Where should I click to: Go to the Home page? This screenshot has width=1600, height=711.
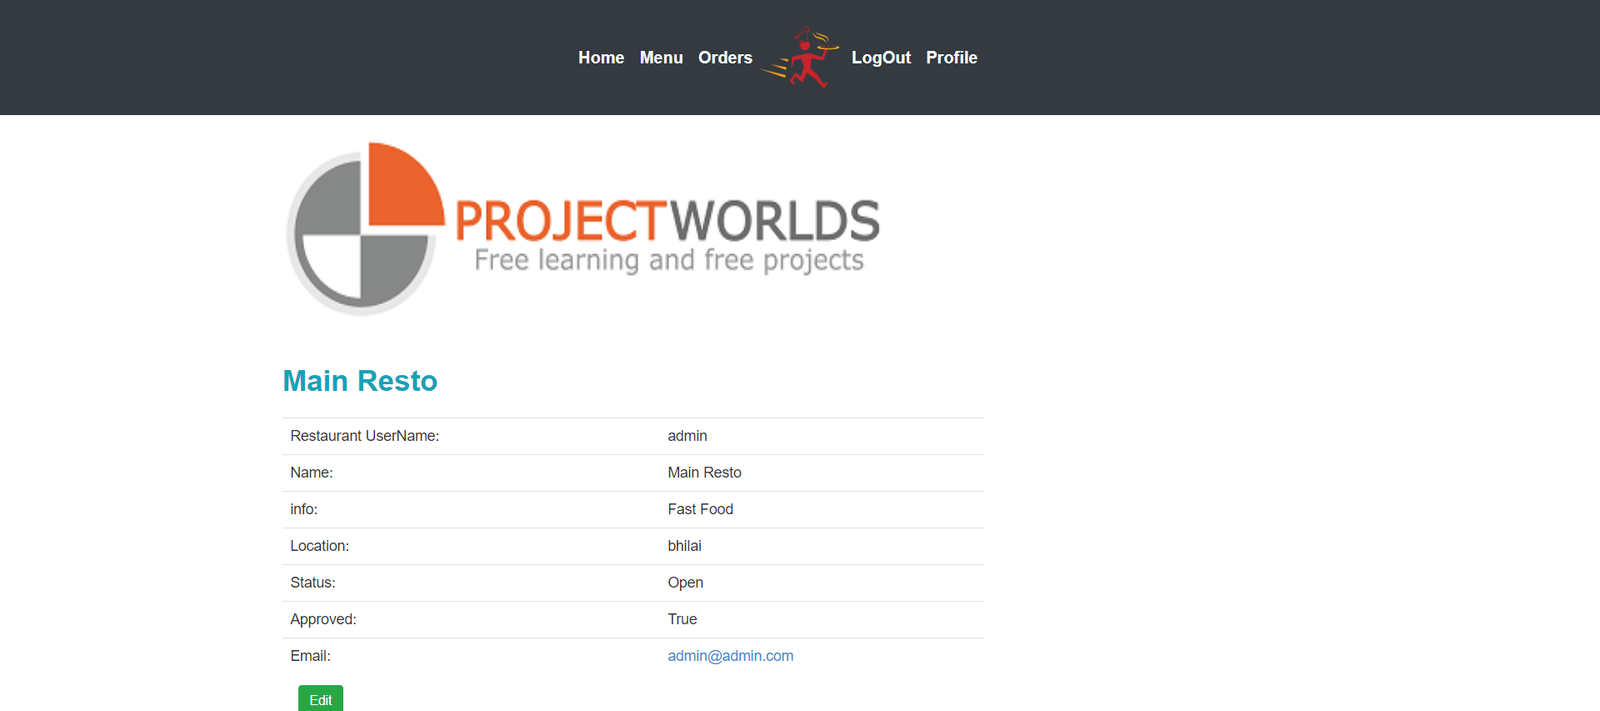[600, 58]
